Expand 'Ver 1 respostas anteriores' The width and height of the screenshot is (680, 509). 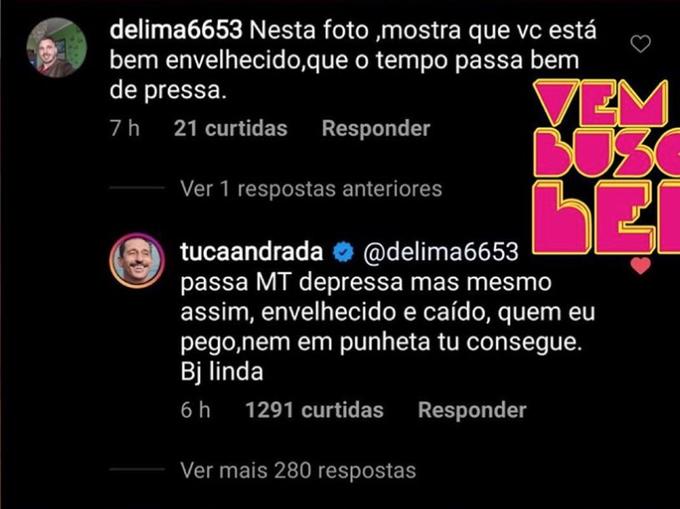311,189
